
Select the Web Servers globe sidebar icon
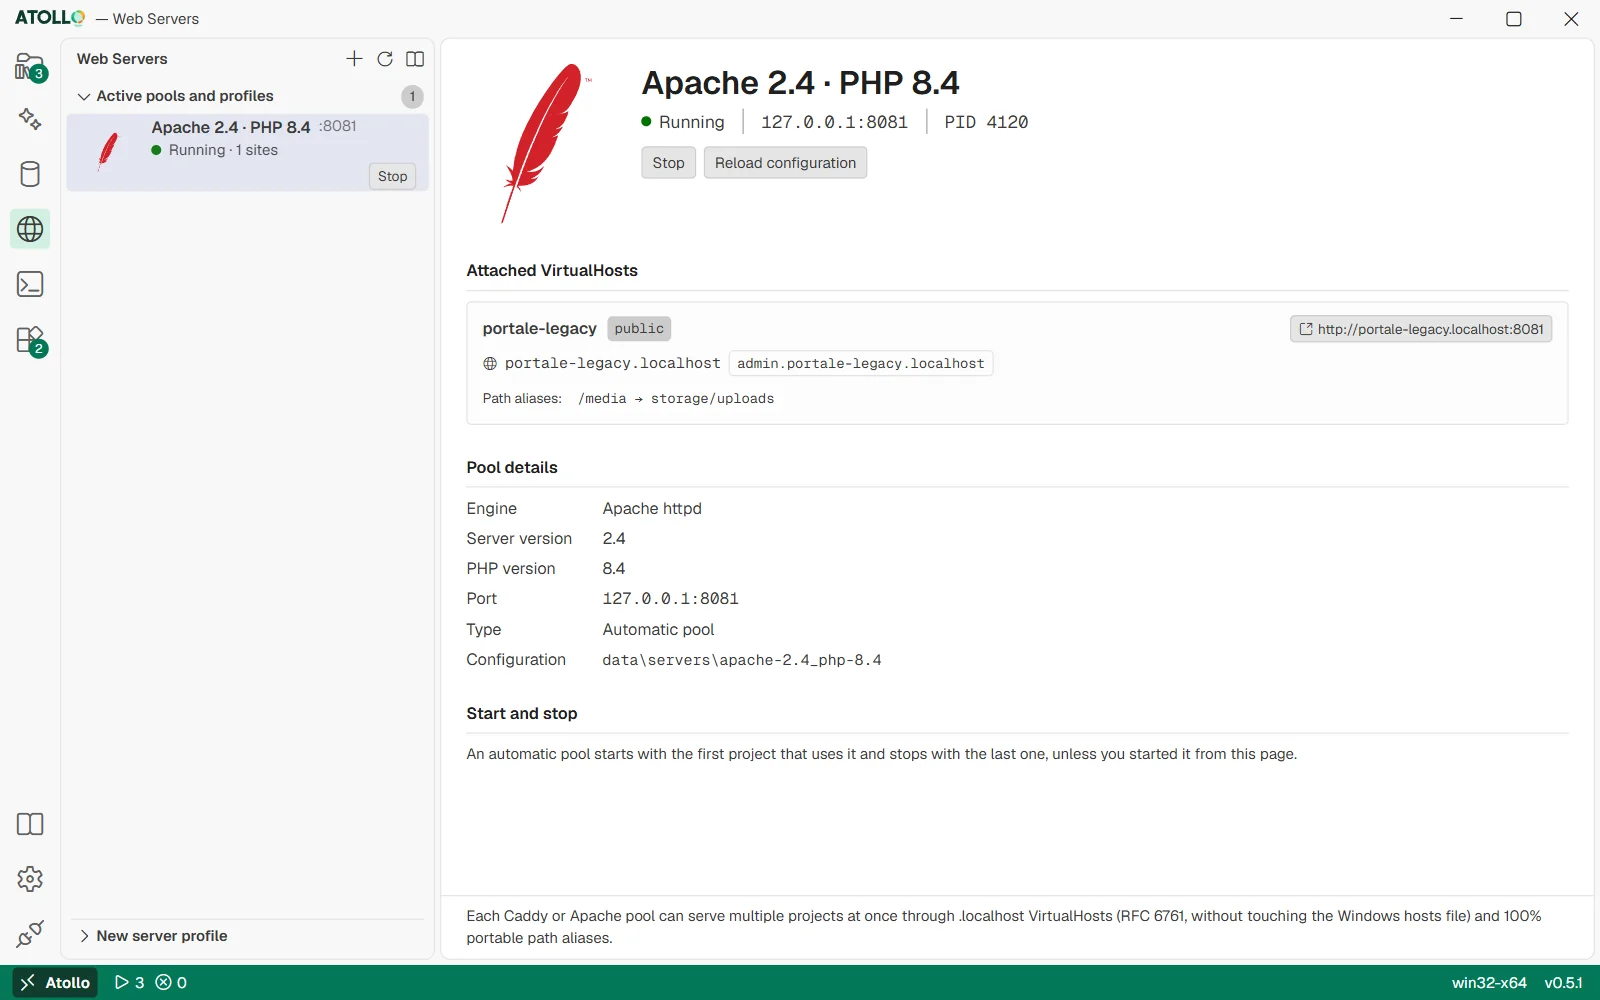pyautogui.click(x=30, y=229)
